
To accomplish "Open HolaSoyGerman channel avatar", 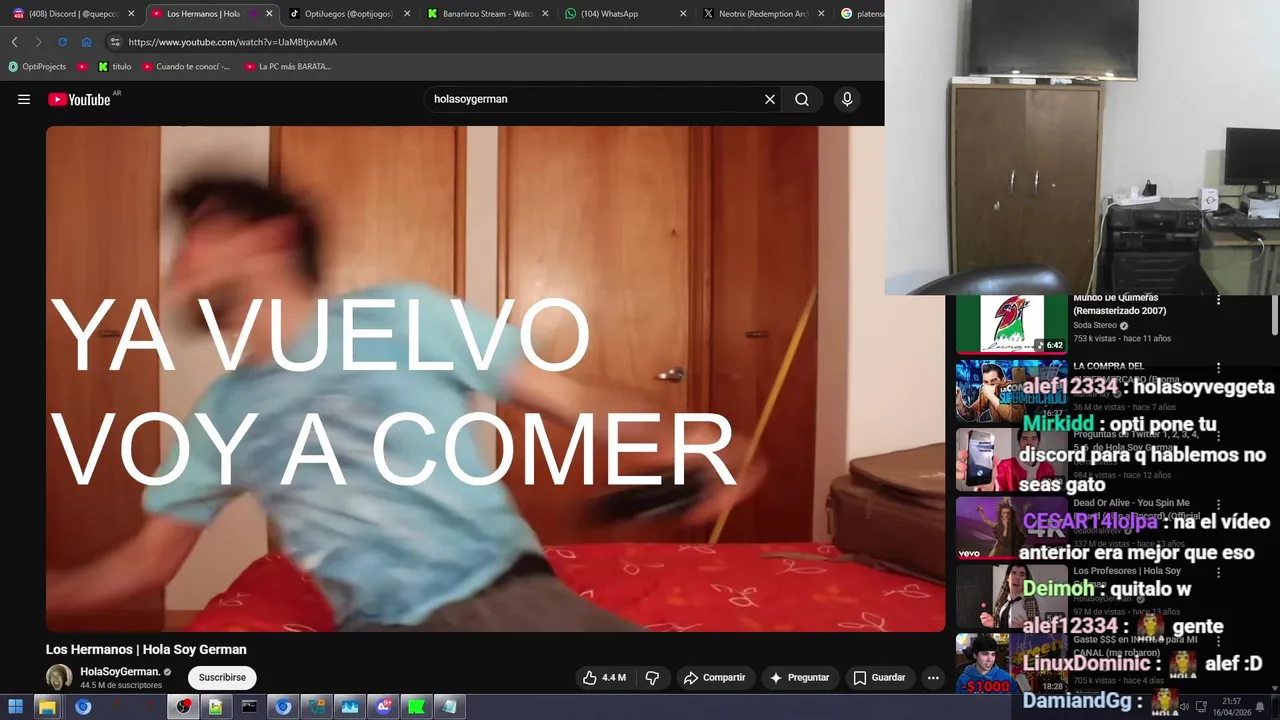I will 59,677.
